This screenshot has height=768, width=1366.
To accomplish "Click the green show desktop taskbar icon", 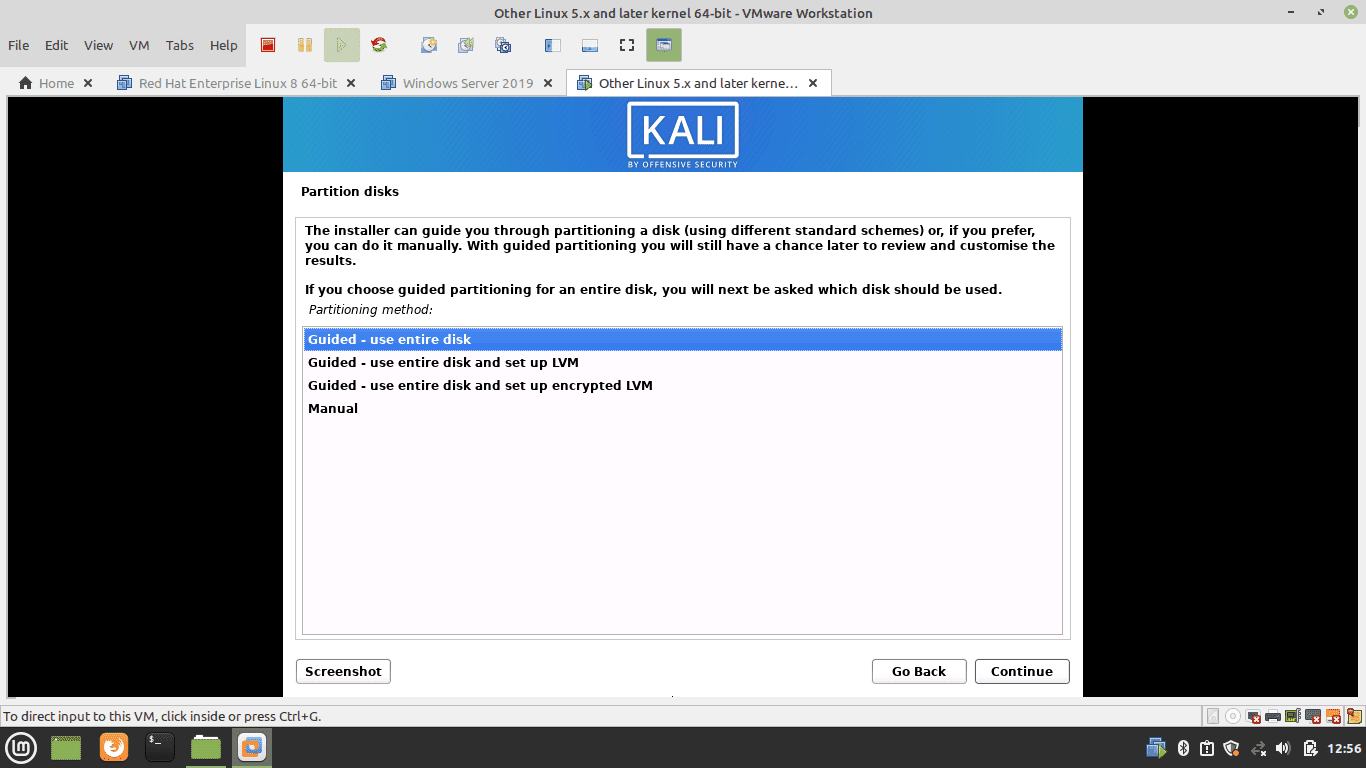I will (x=66, y=747).
